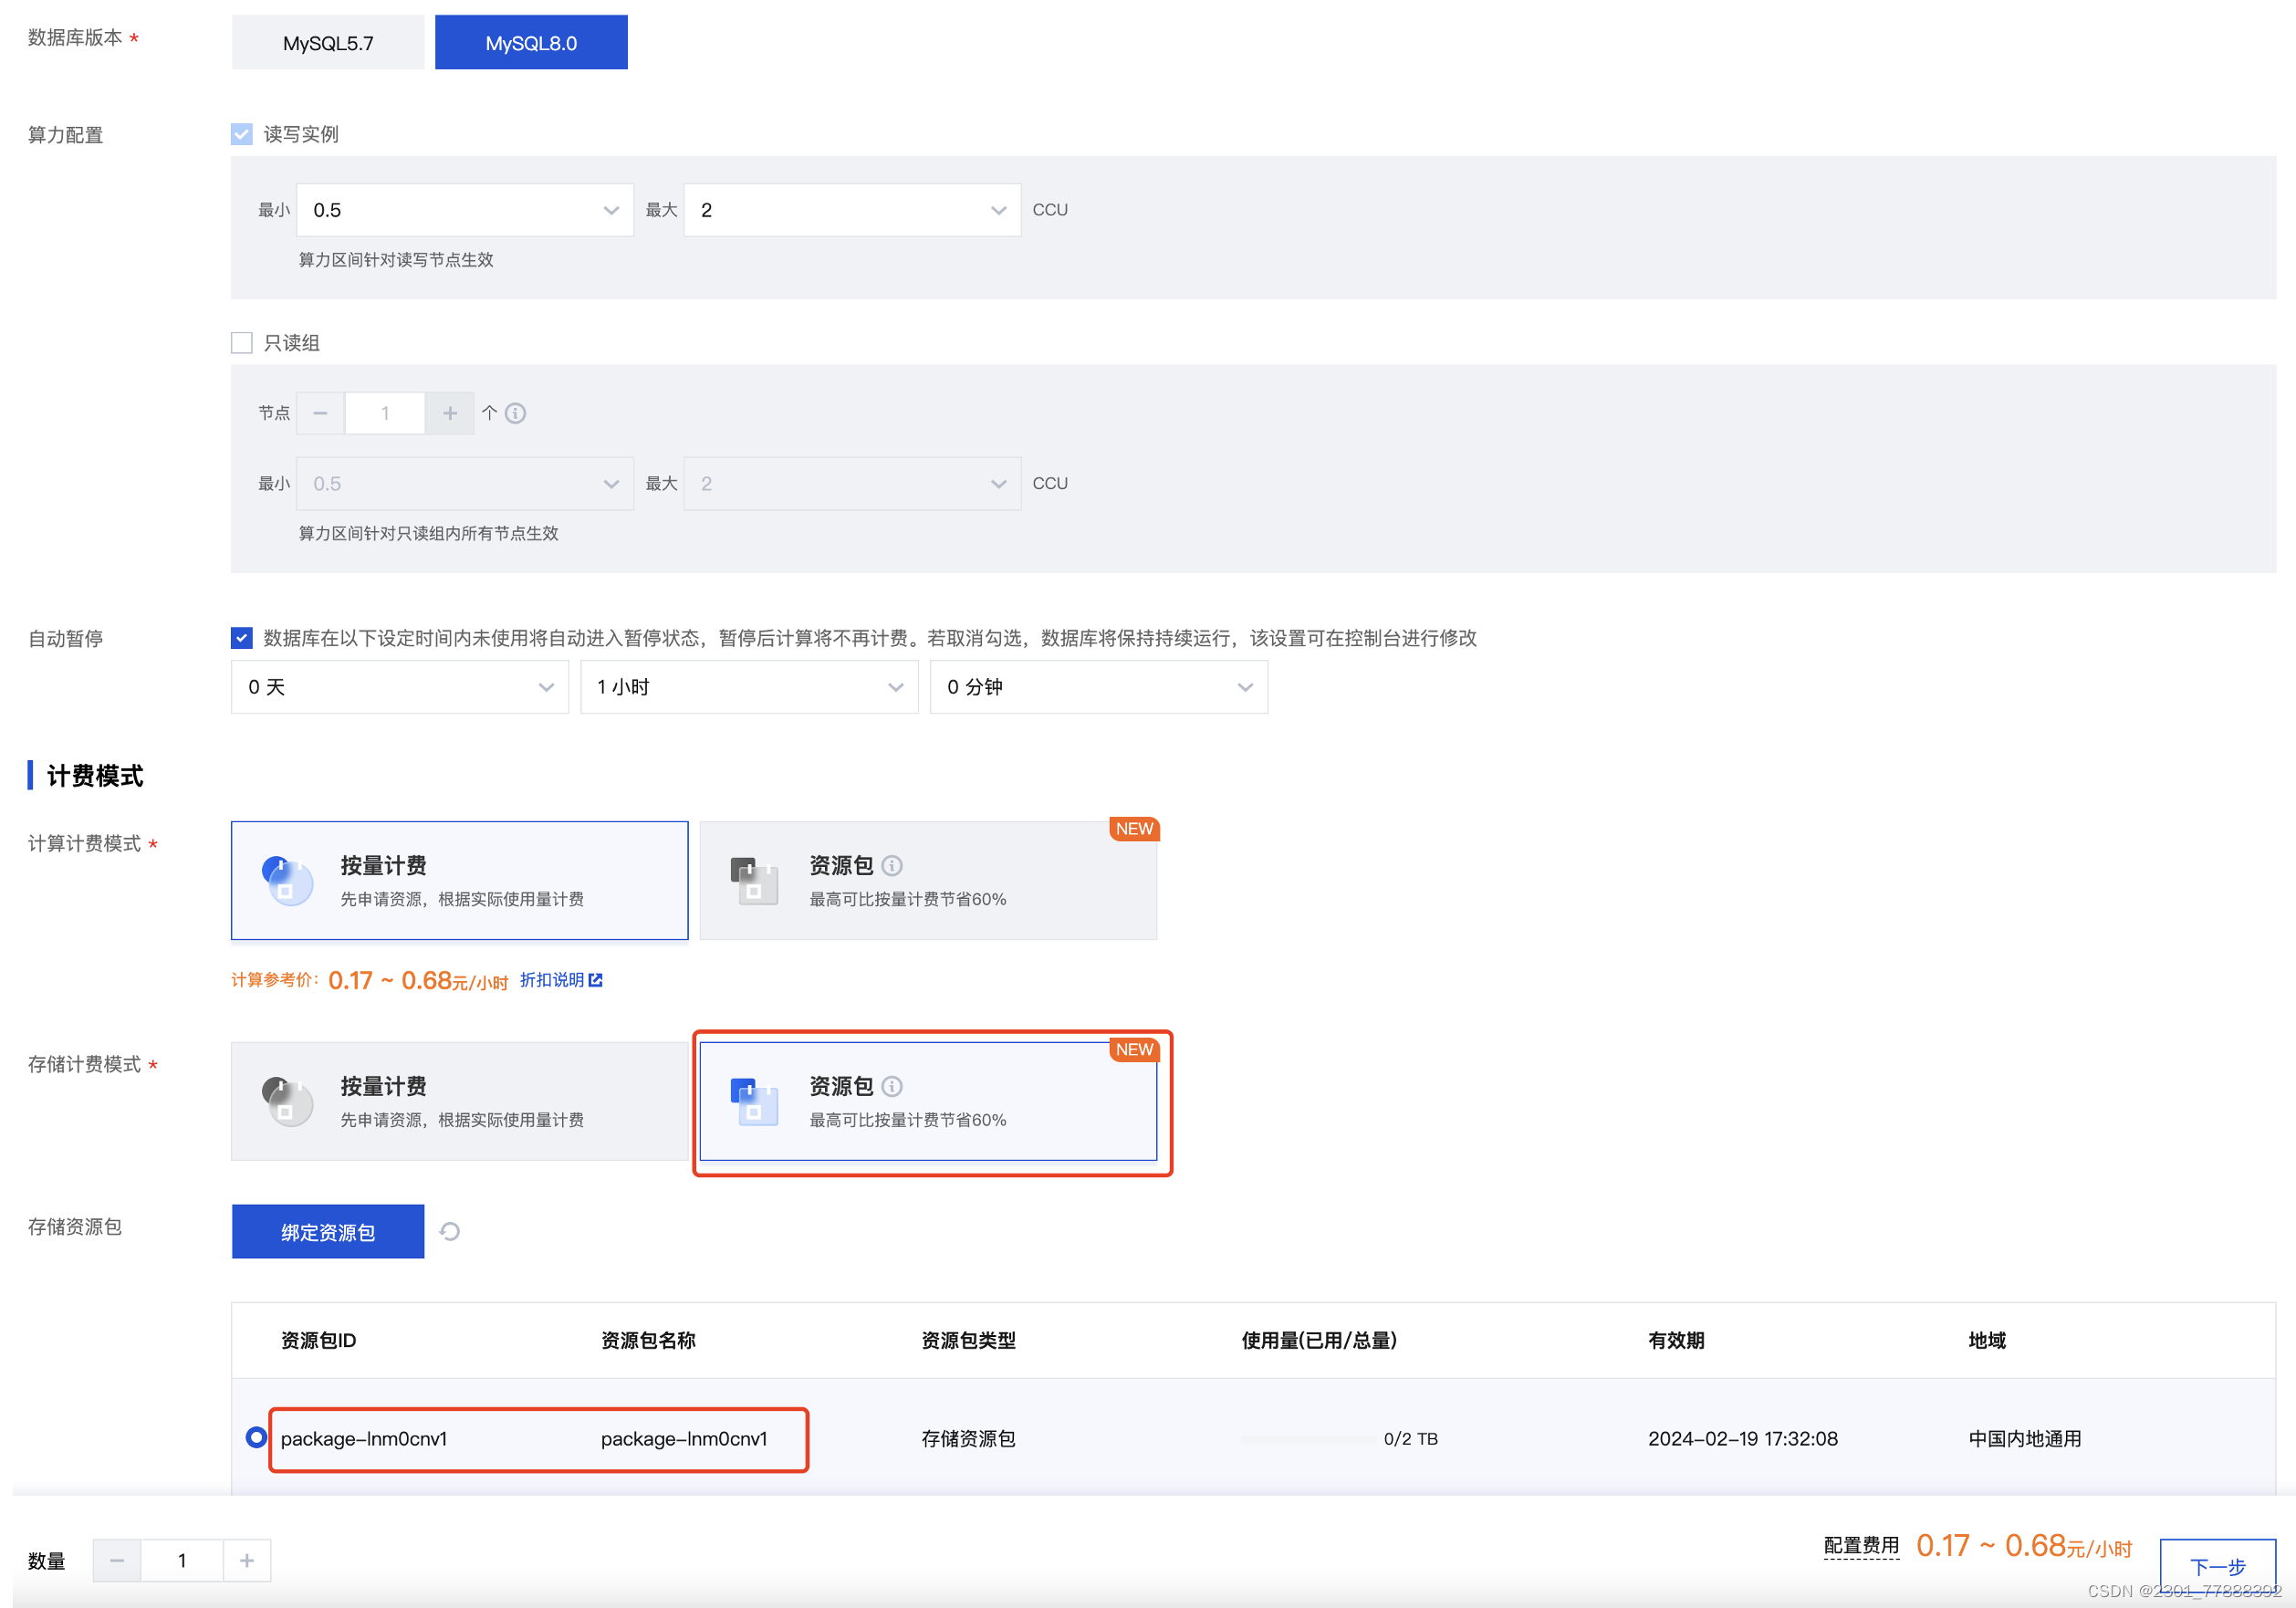Open the 1 小时 hours dropdown

[749, 687]
